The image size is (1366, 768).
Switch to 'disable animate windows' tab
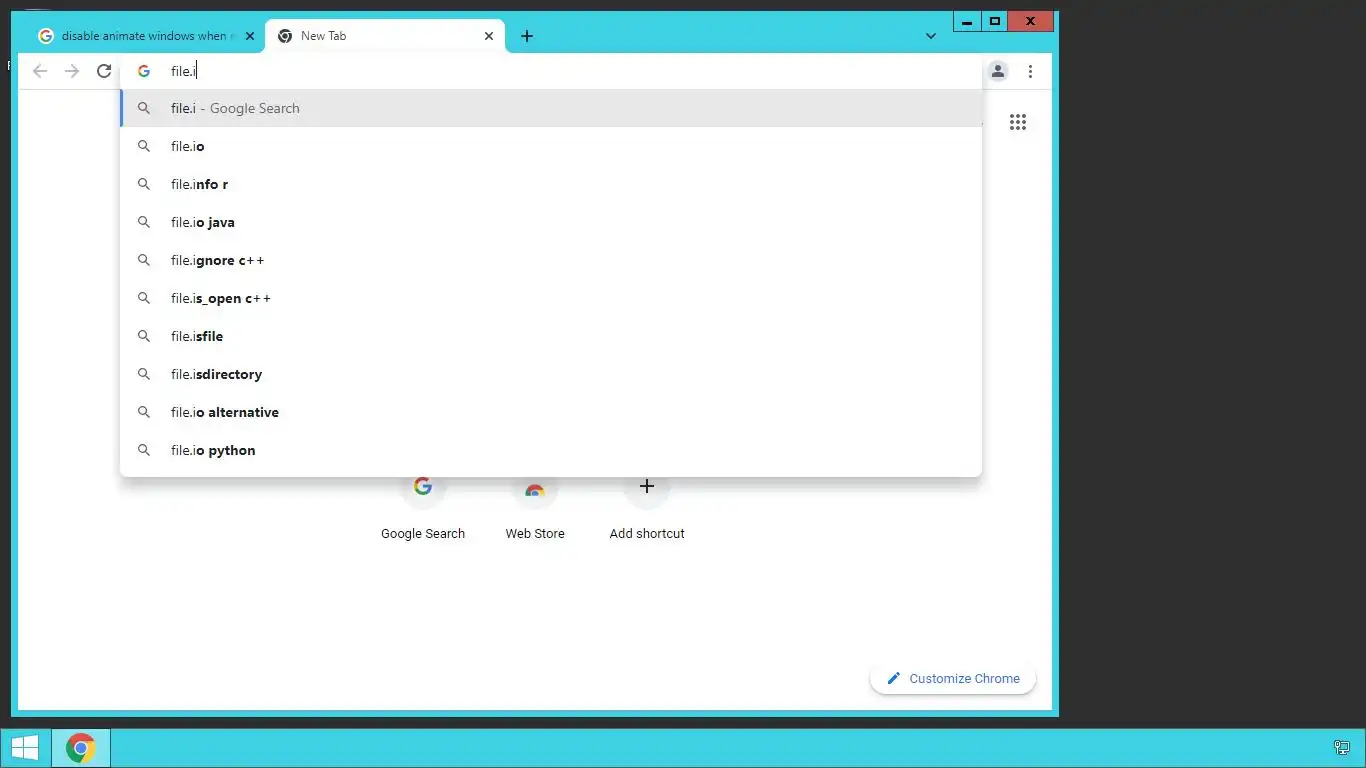(145, 36)
